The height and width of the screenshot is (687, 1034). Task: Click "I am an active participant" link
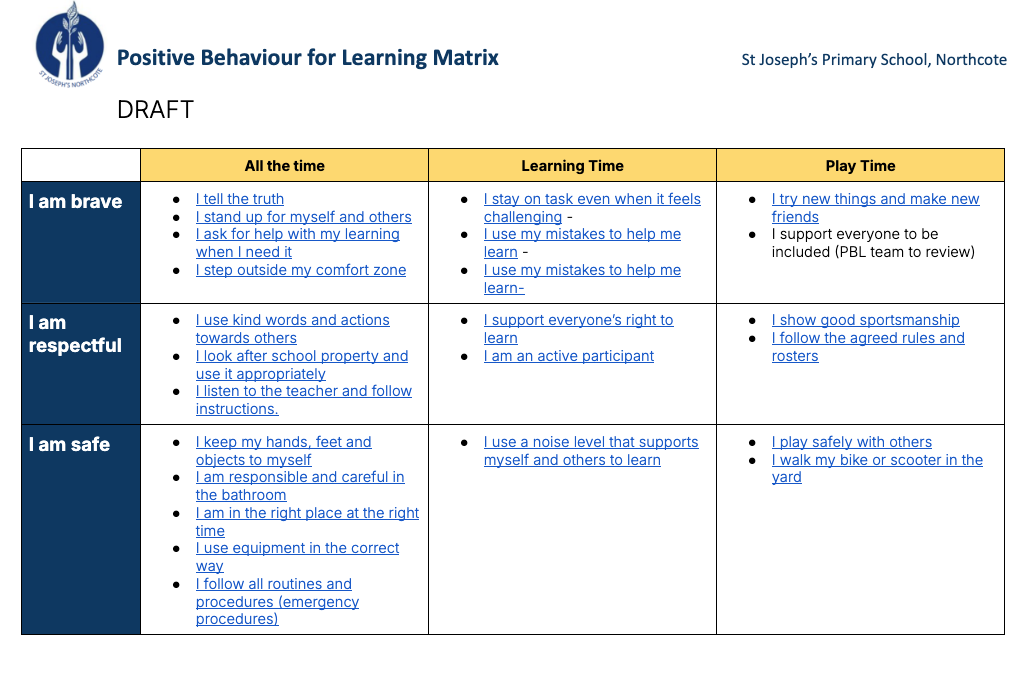point(568,356)
